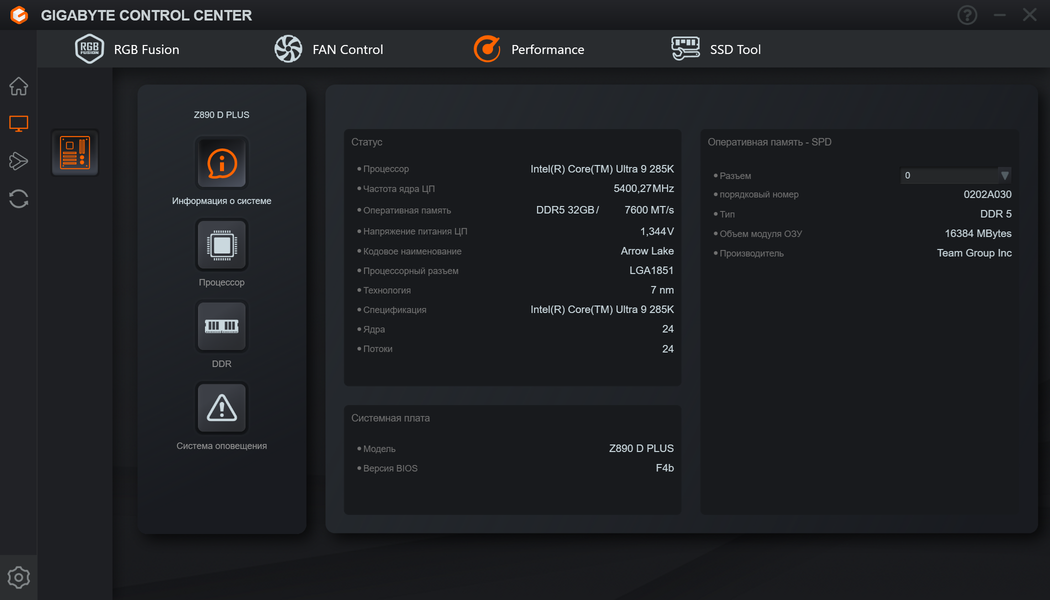Close the Gigabyte Control Center window
1050x600 pixels.
point(1030,15)
